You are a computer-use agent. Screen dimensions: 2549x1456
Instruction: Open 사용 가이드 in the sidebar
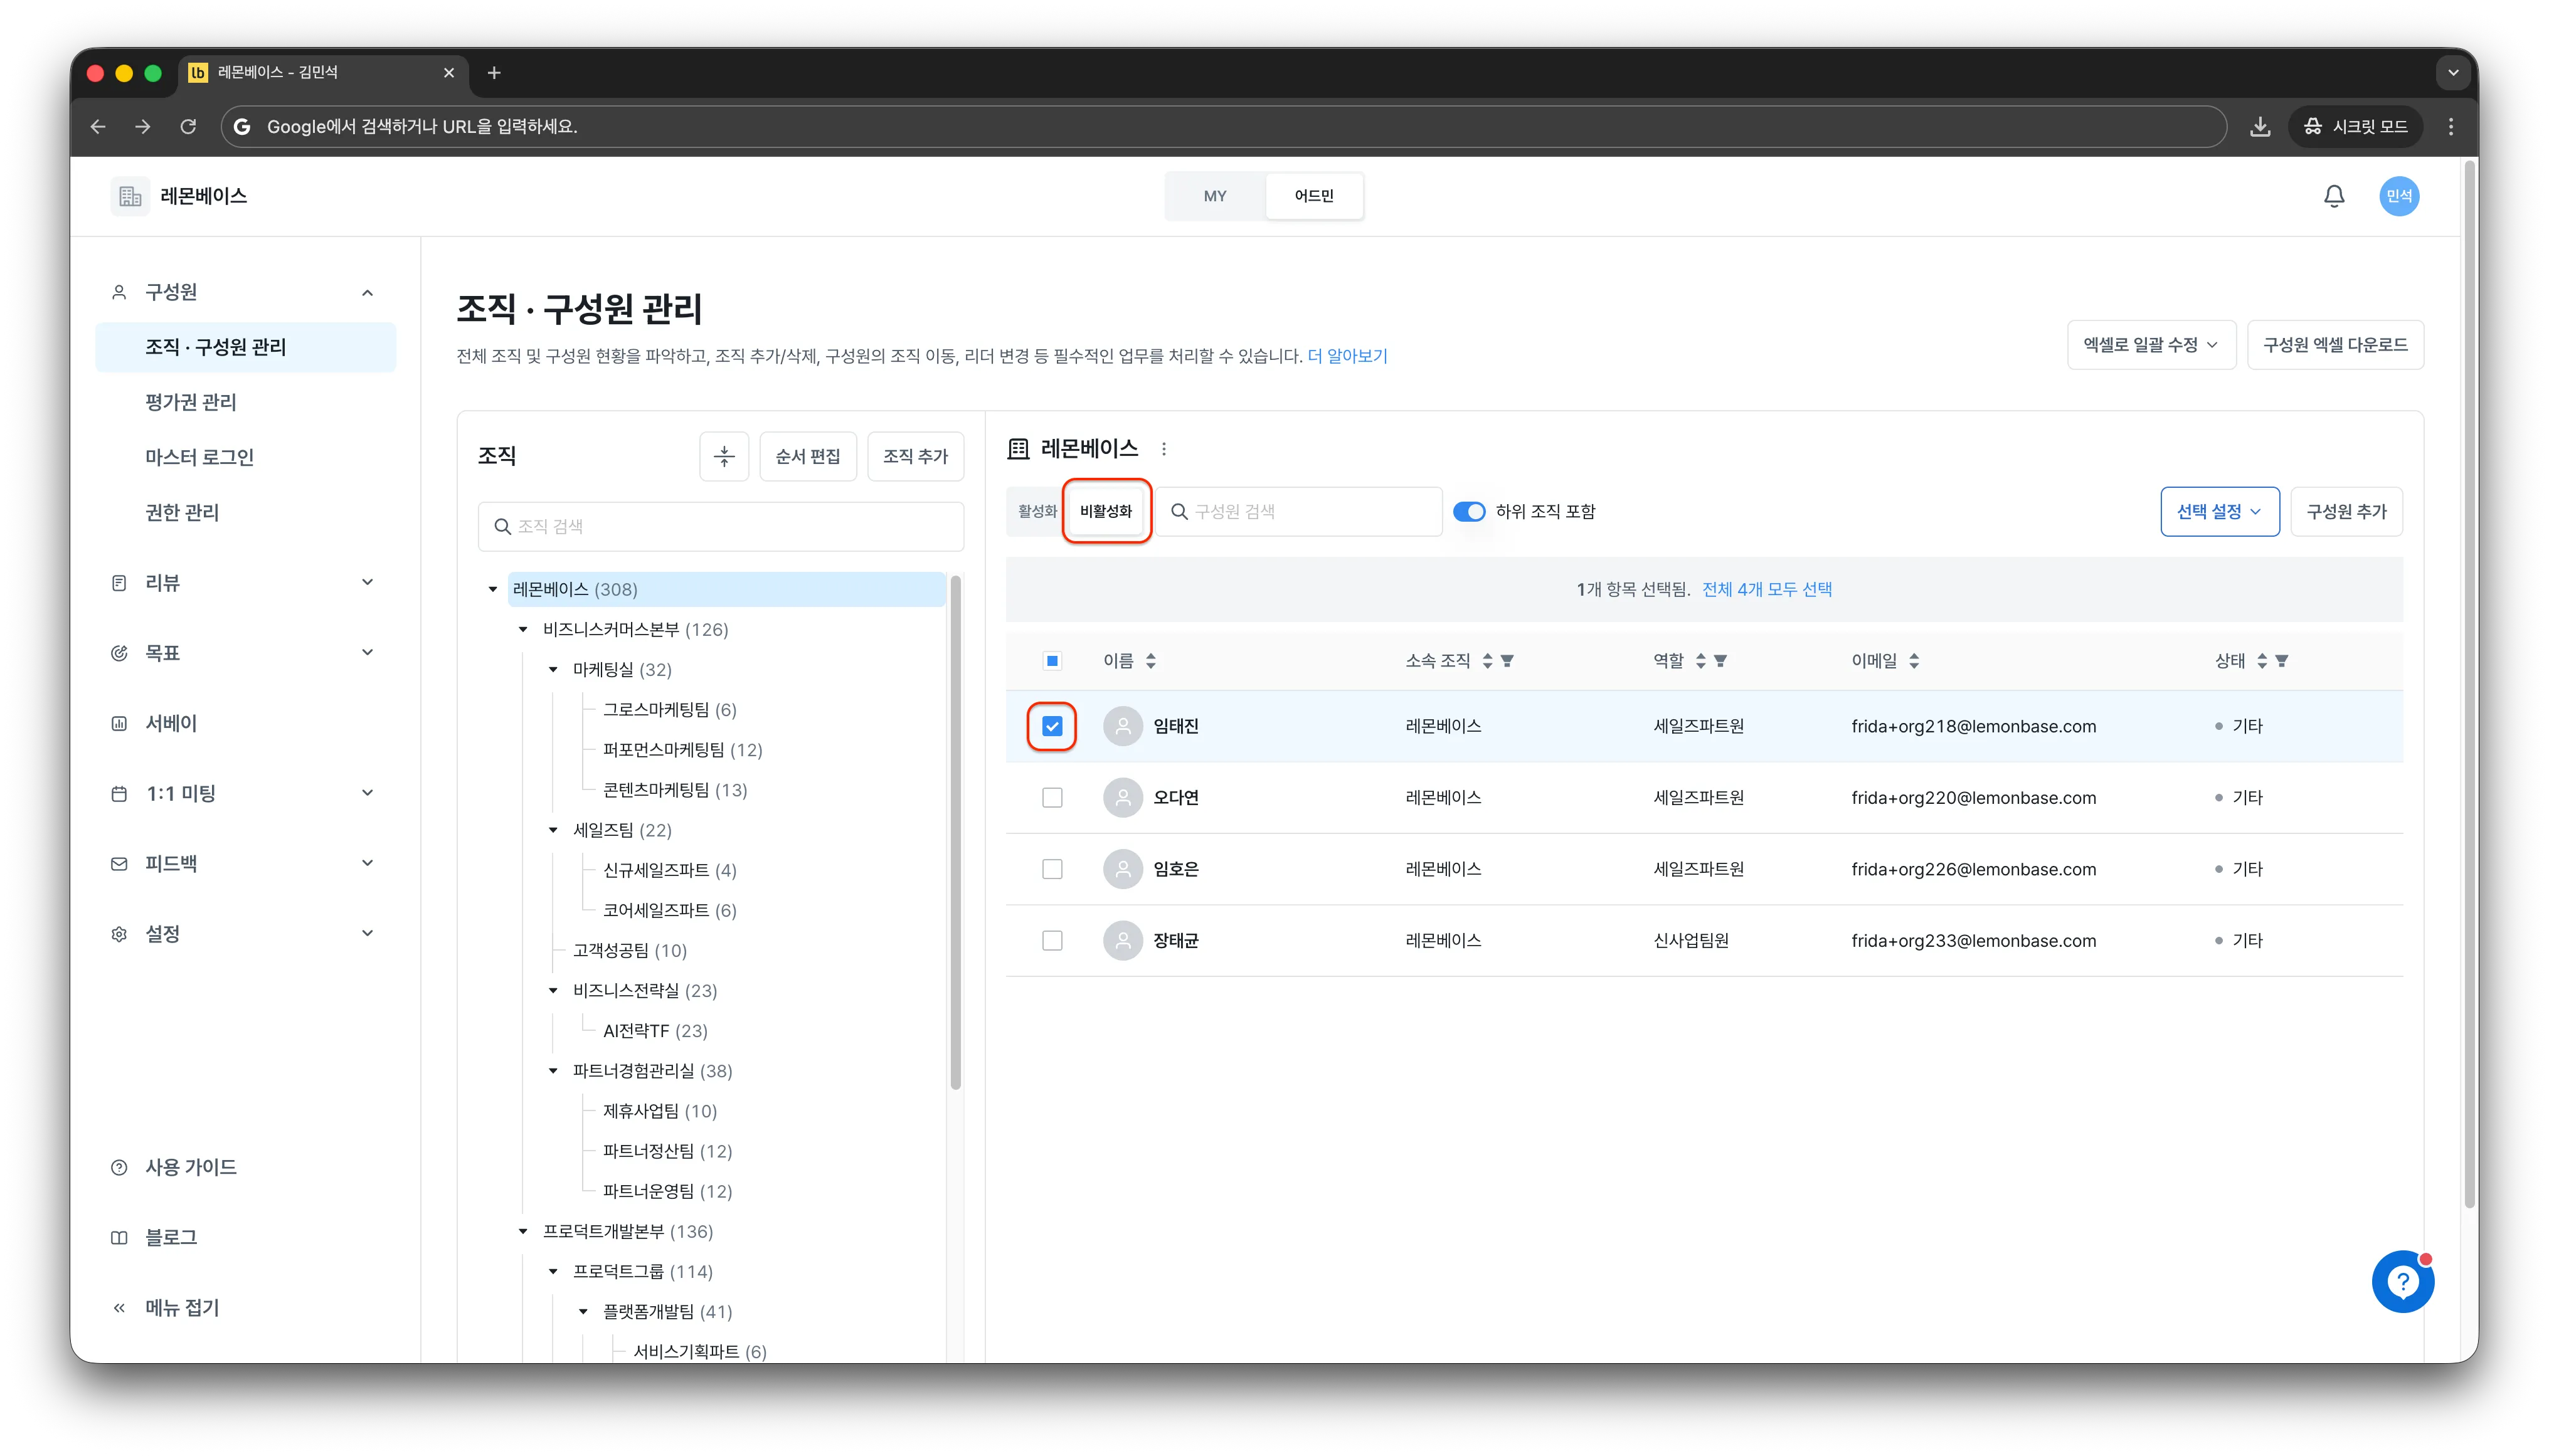(191, 1167)
